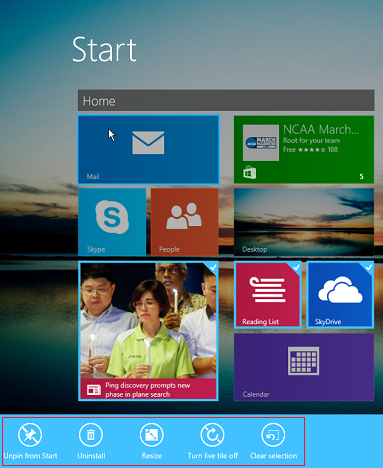Image resolution: width=383 pixels, height=468 pixels.
Task: Edit the Home group name field
Action: click(x=226, y=100)
